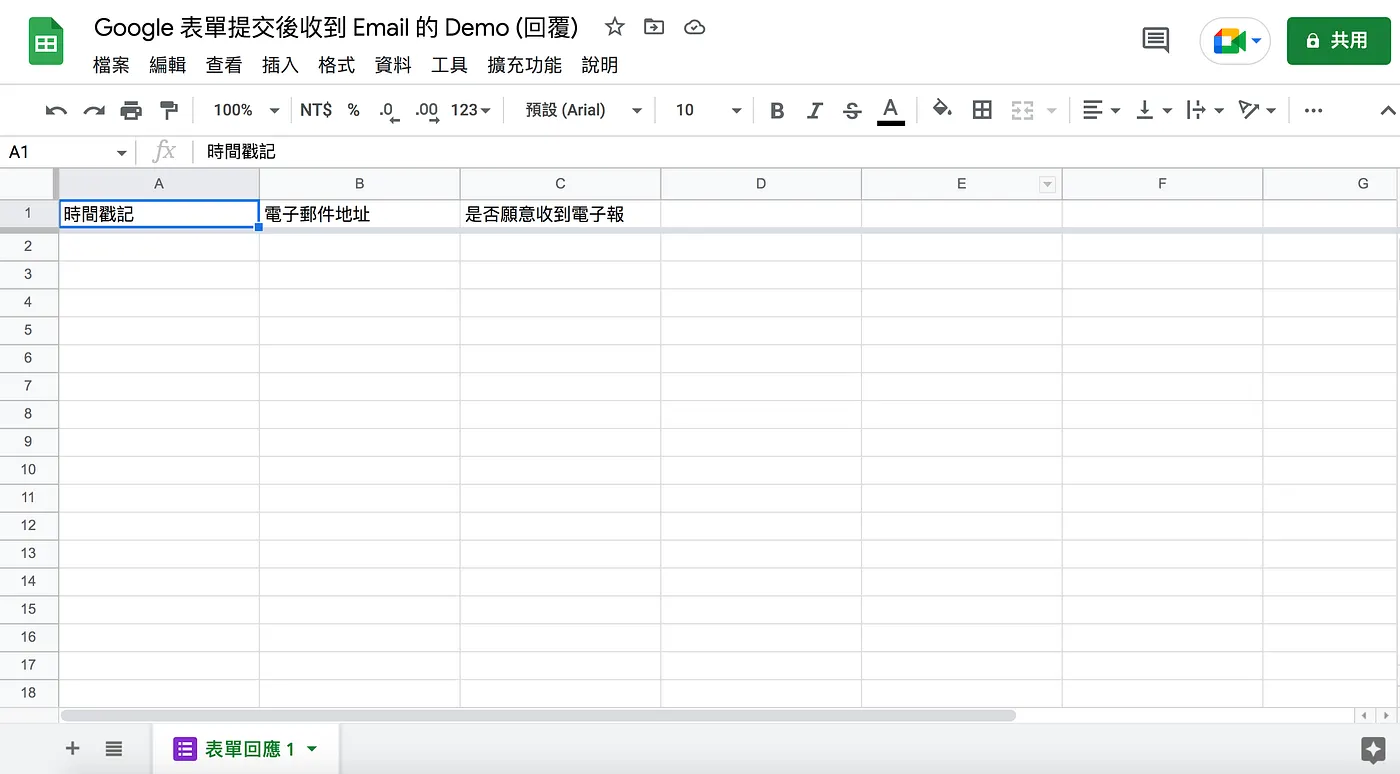Format as percent with % icon
The width and height of the screenshot is (1400, 774).
353,110
